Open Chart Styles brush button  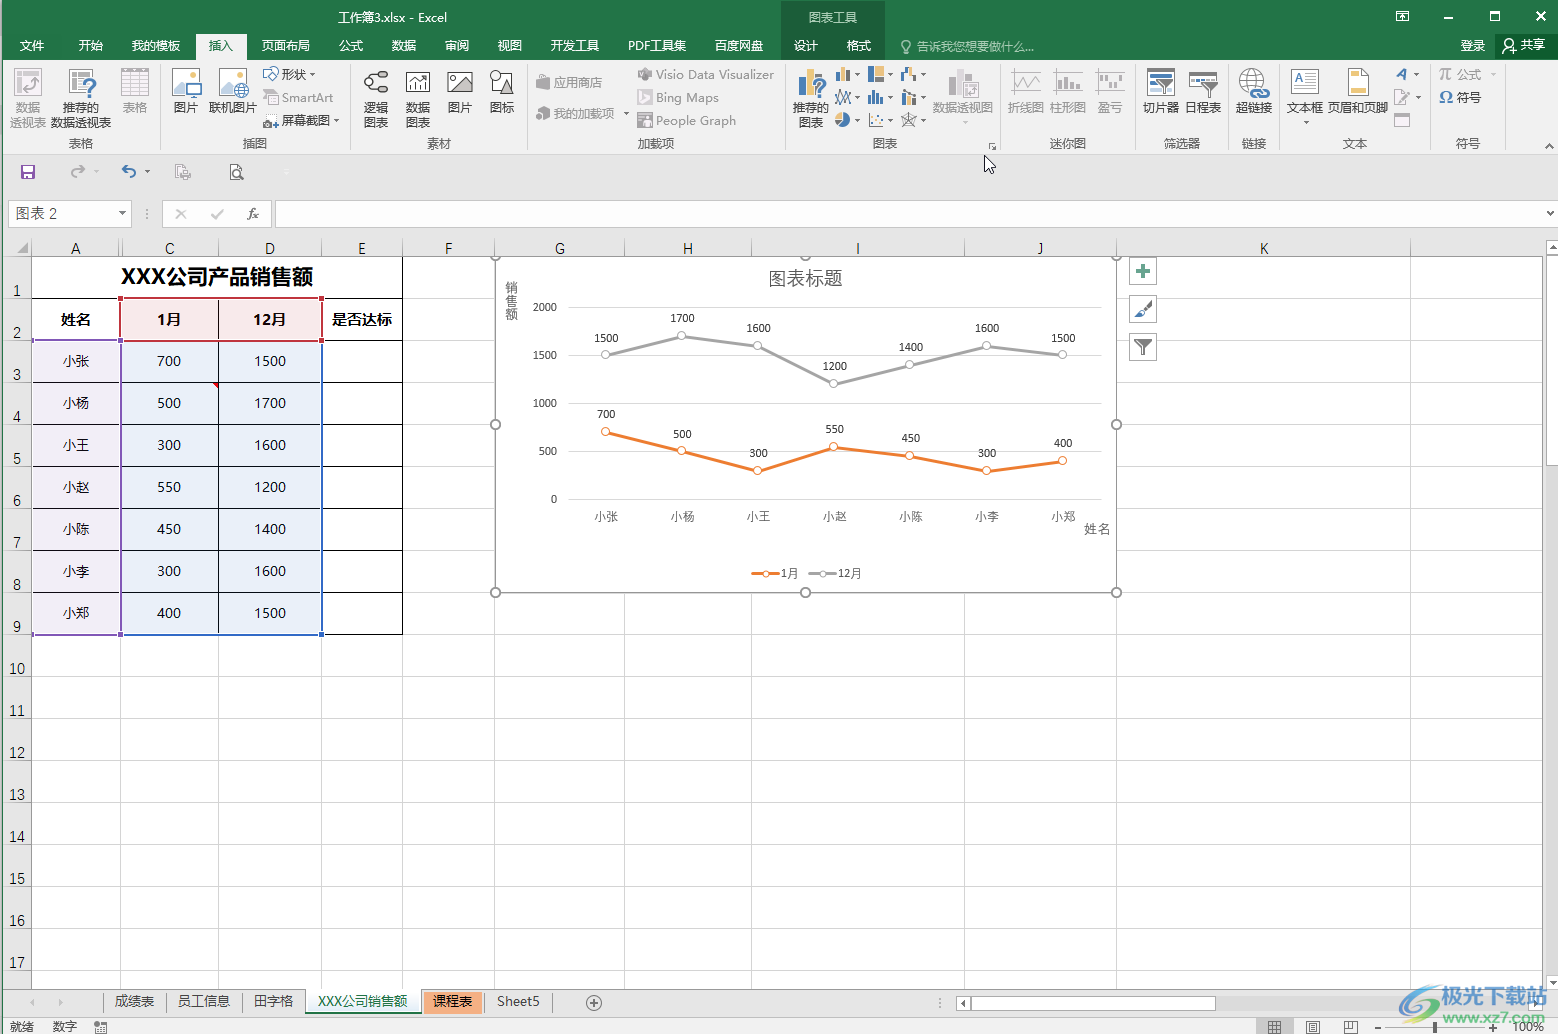pos(1143,309)
